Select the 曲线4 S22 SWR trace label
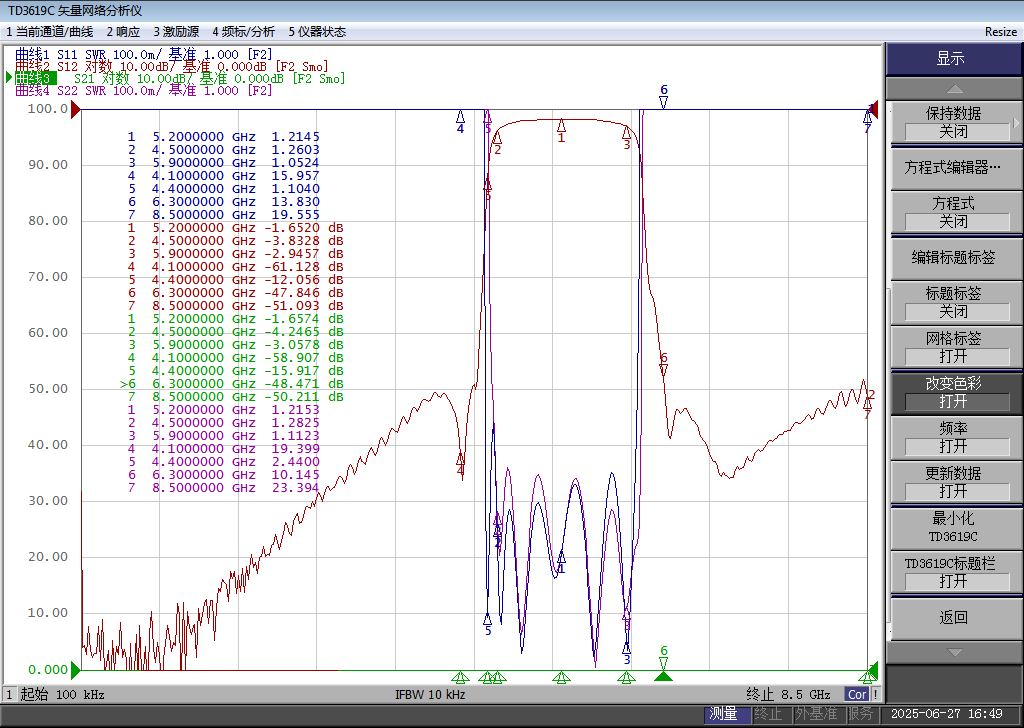This screenshot has width=1024, height=728. (x=144, y=90)
